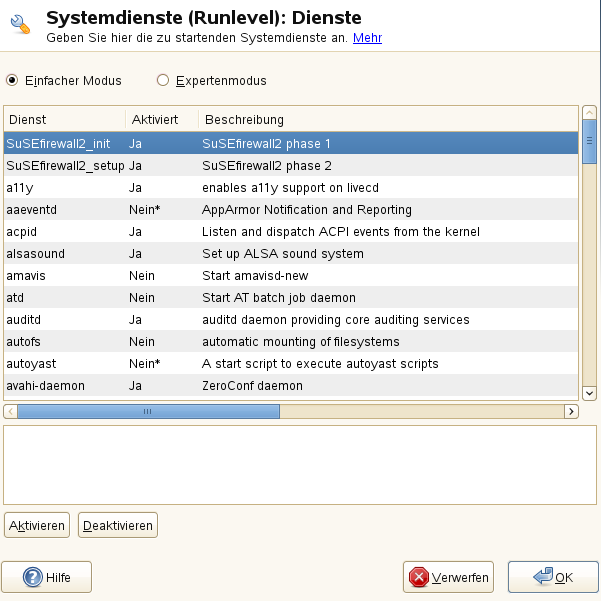Viewport: 601px width, 601px height.
Task: Click the blue return arrow OK icon
Action: 543,576
